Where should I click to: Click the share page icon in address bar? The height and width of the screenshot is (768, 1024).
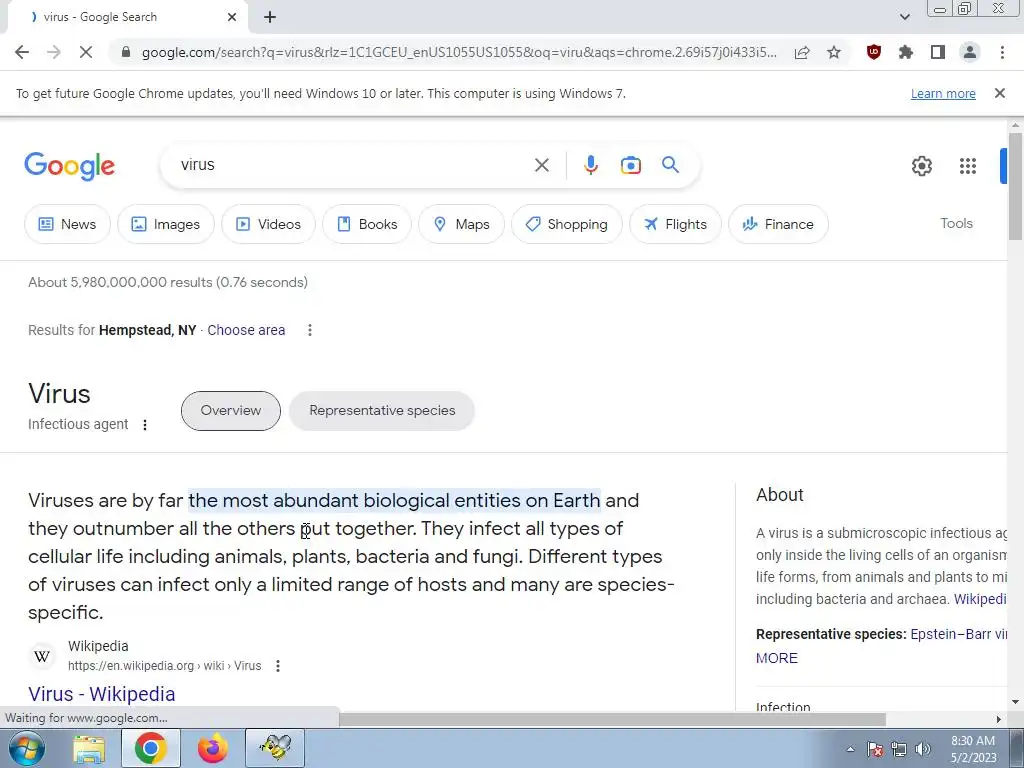(802, 52)
